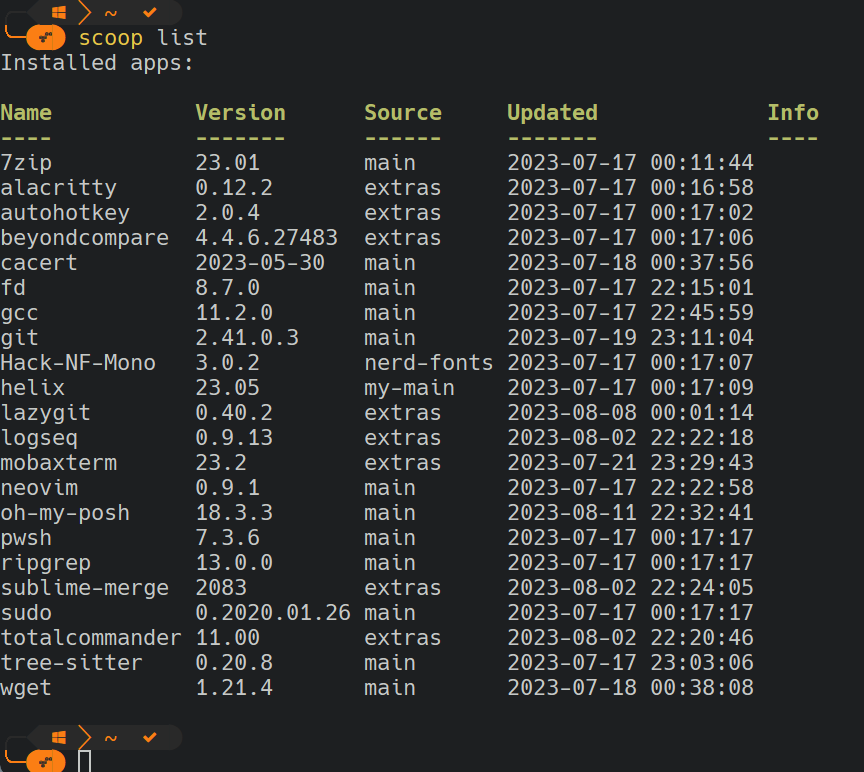Click the time '22:45:59' in gcc row
The height and width of the screenshot is (772, 864).
click(x=702, y=312)
